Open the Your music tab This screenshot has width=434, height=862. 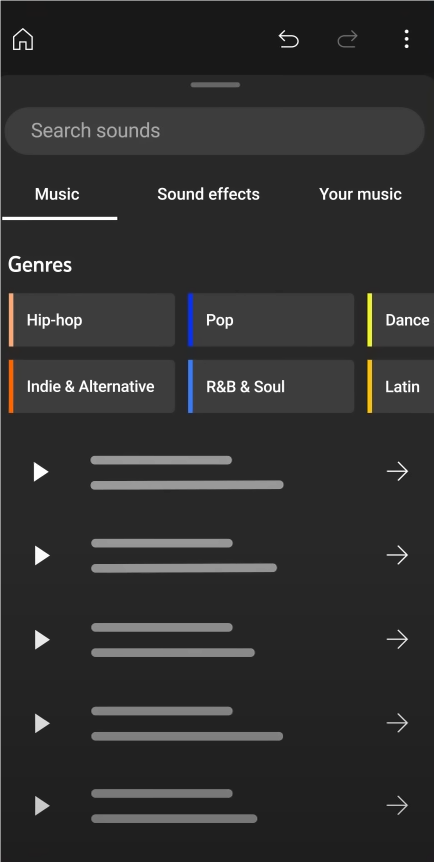click(x=360, y=194)
